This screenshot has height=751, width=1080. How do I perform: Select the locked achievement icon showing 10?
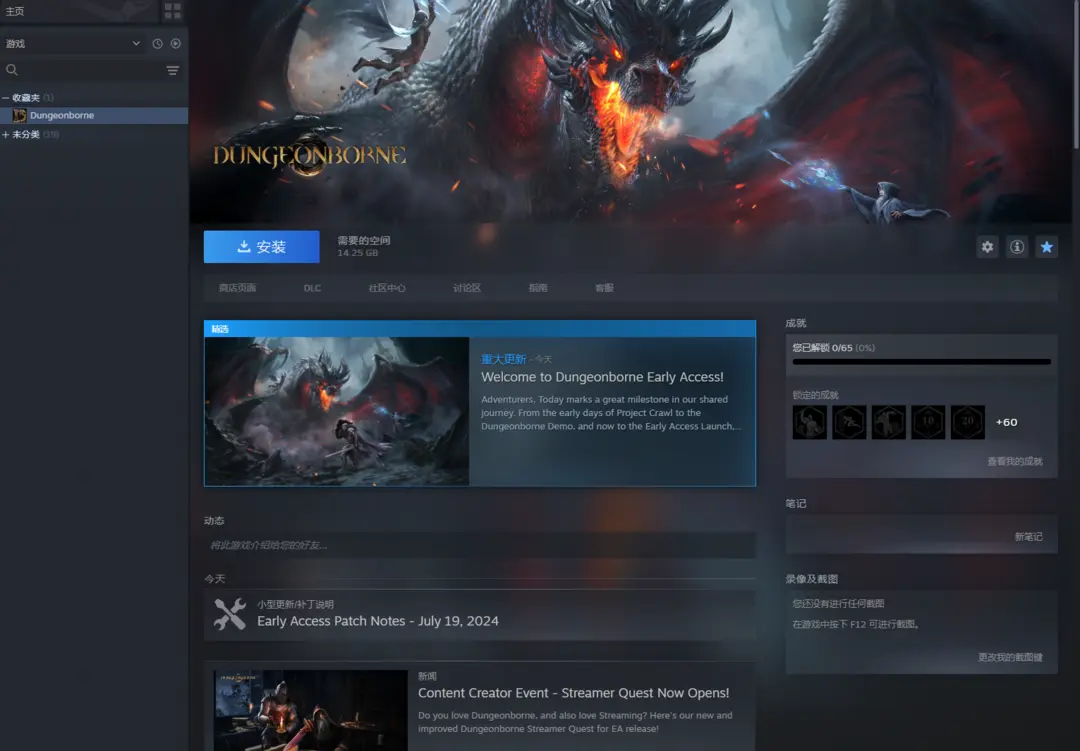tap(928, 422)
